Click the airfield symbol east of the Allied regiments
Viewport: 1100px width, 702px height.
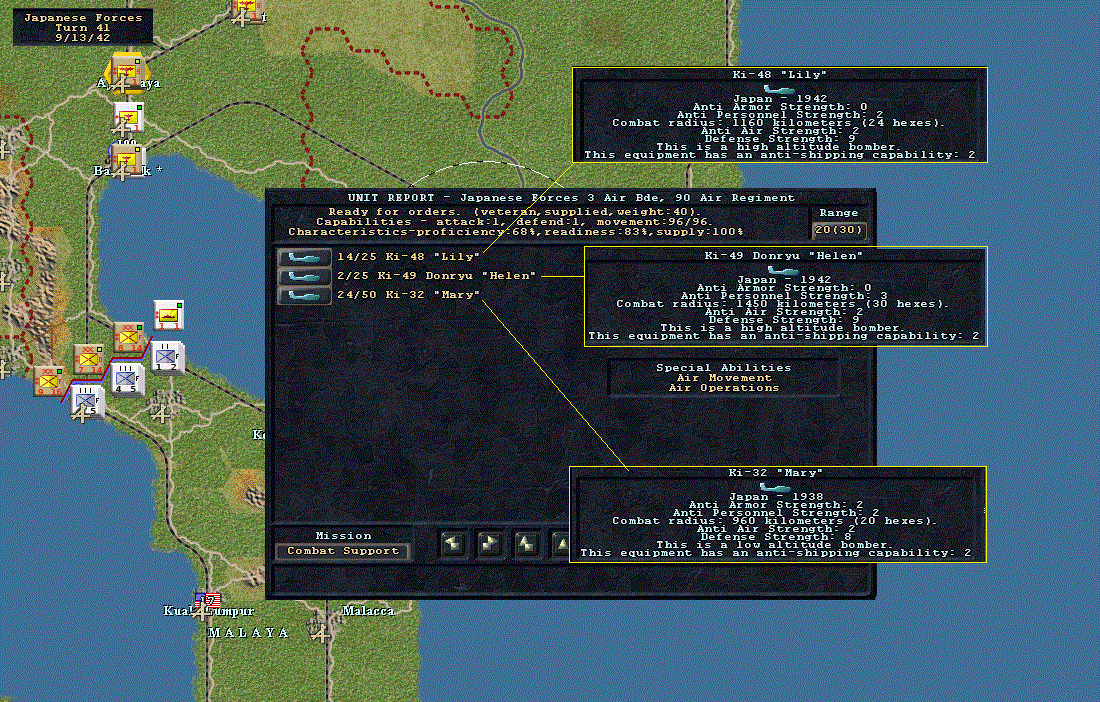[x=161, y=414]
